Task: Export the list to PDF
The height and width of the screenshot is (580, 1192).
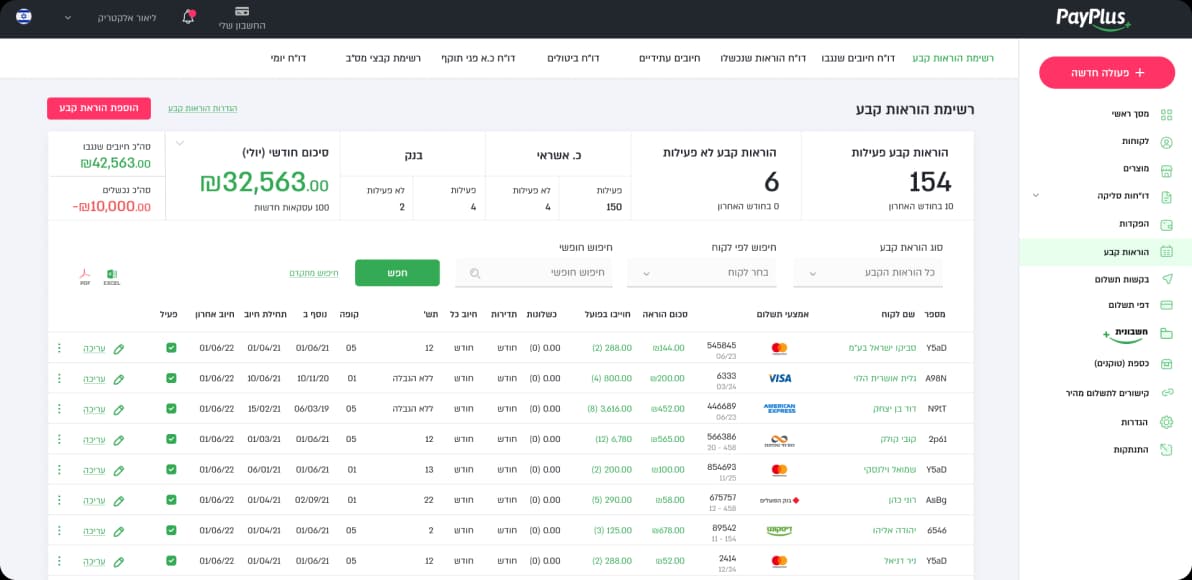Action: [85, 277]
